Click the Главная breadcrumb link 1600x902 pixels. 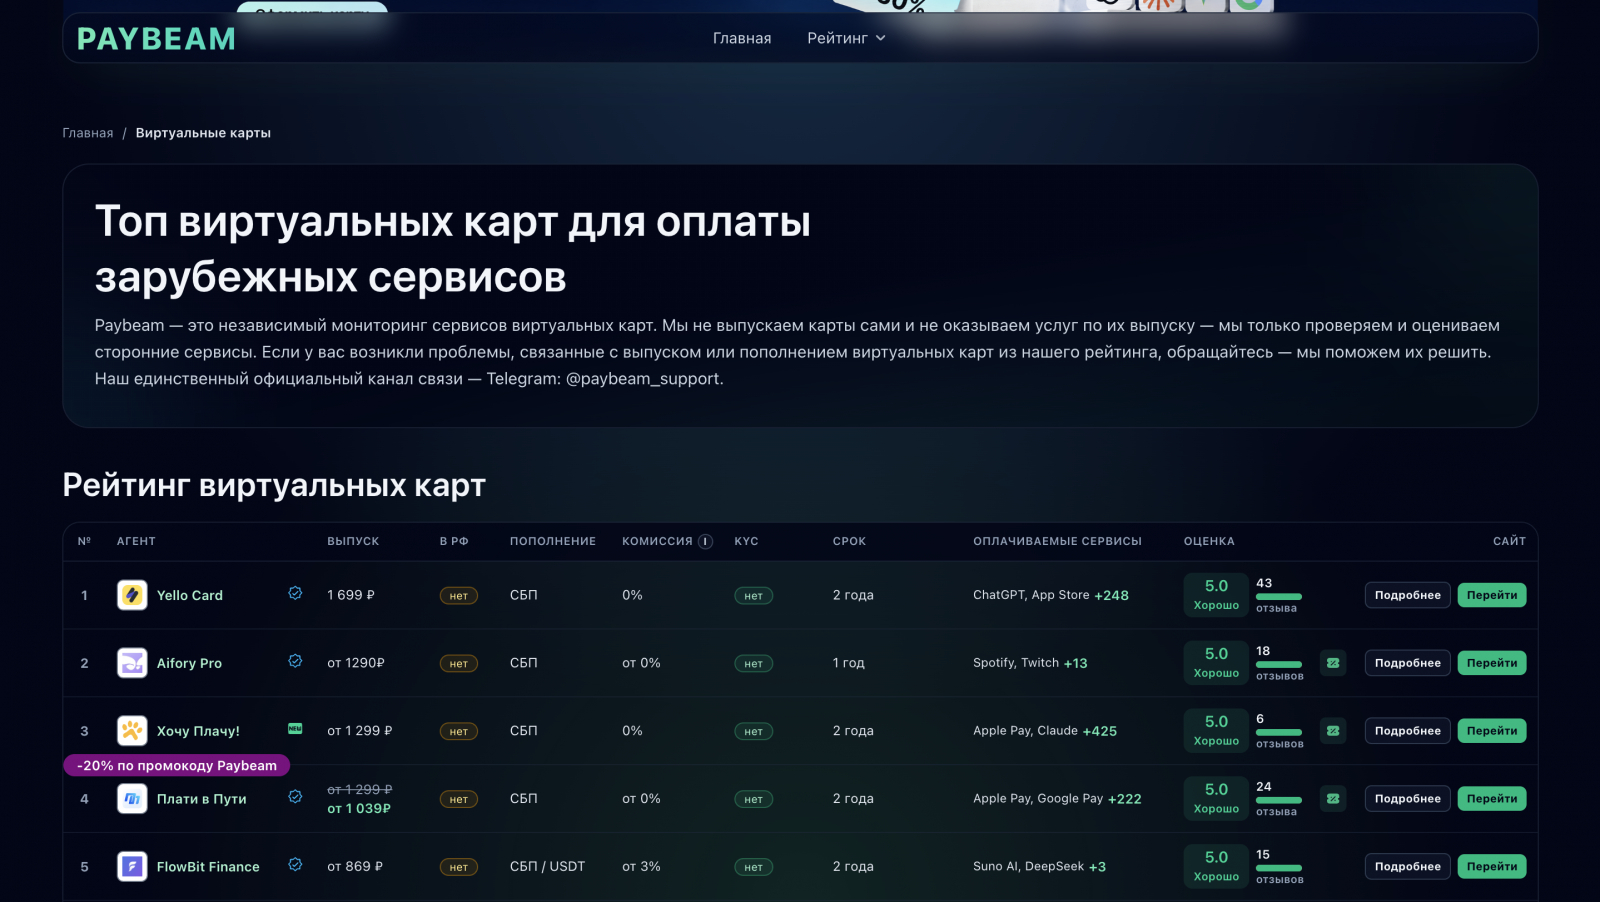point(88,133)
